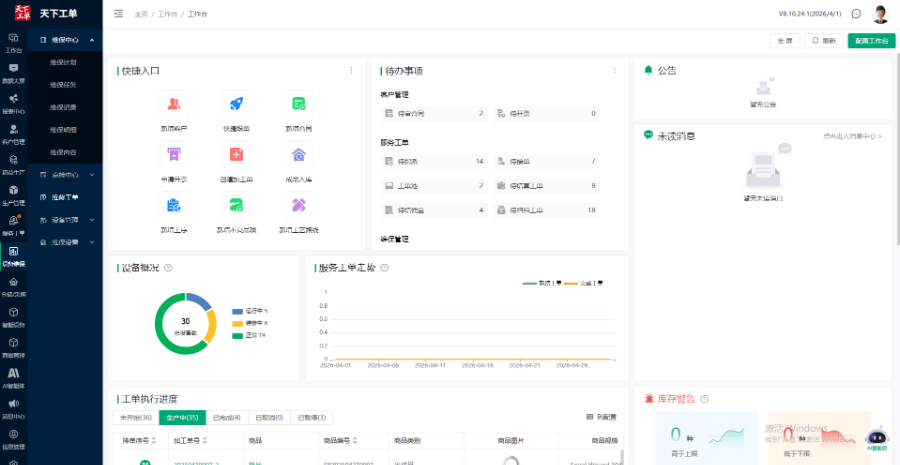Click the help icon next to 服务工单走势
The width and height of the screenshot is (900, 465).
click(385, 268)
